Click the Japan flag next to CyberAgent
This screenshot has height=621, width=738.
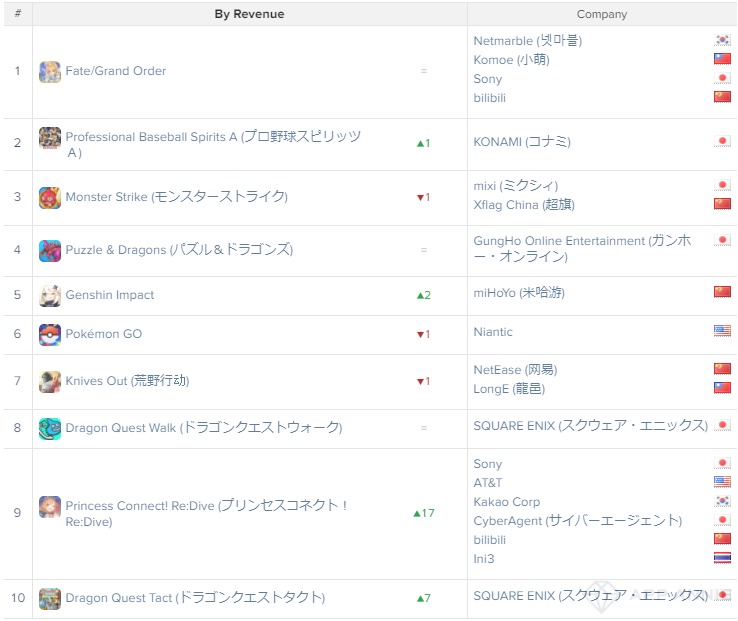[722, 520]
